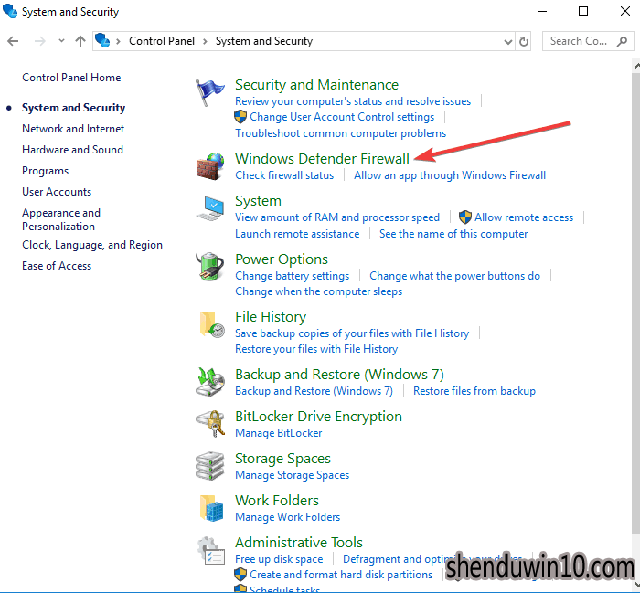640x593 pixels.
Task: Click the Control Panel icon in address bar
Action: click(x=102, y=41)
